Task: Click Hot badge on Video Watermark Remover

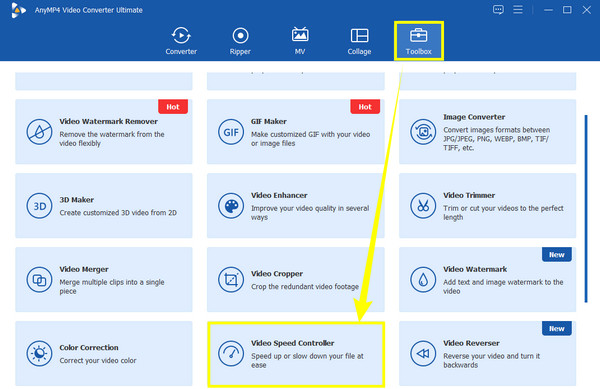Action: tap(173, 107)
